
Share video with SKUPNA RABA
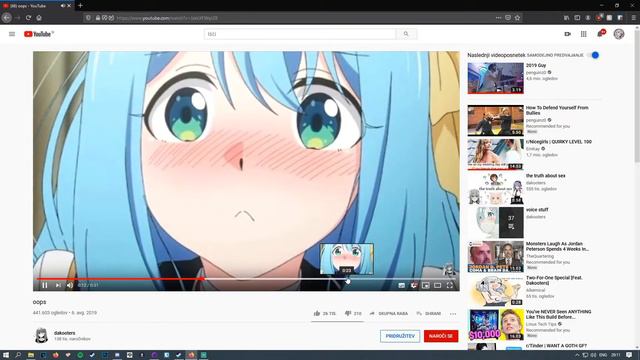389,313
